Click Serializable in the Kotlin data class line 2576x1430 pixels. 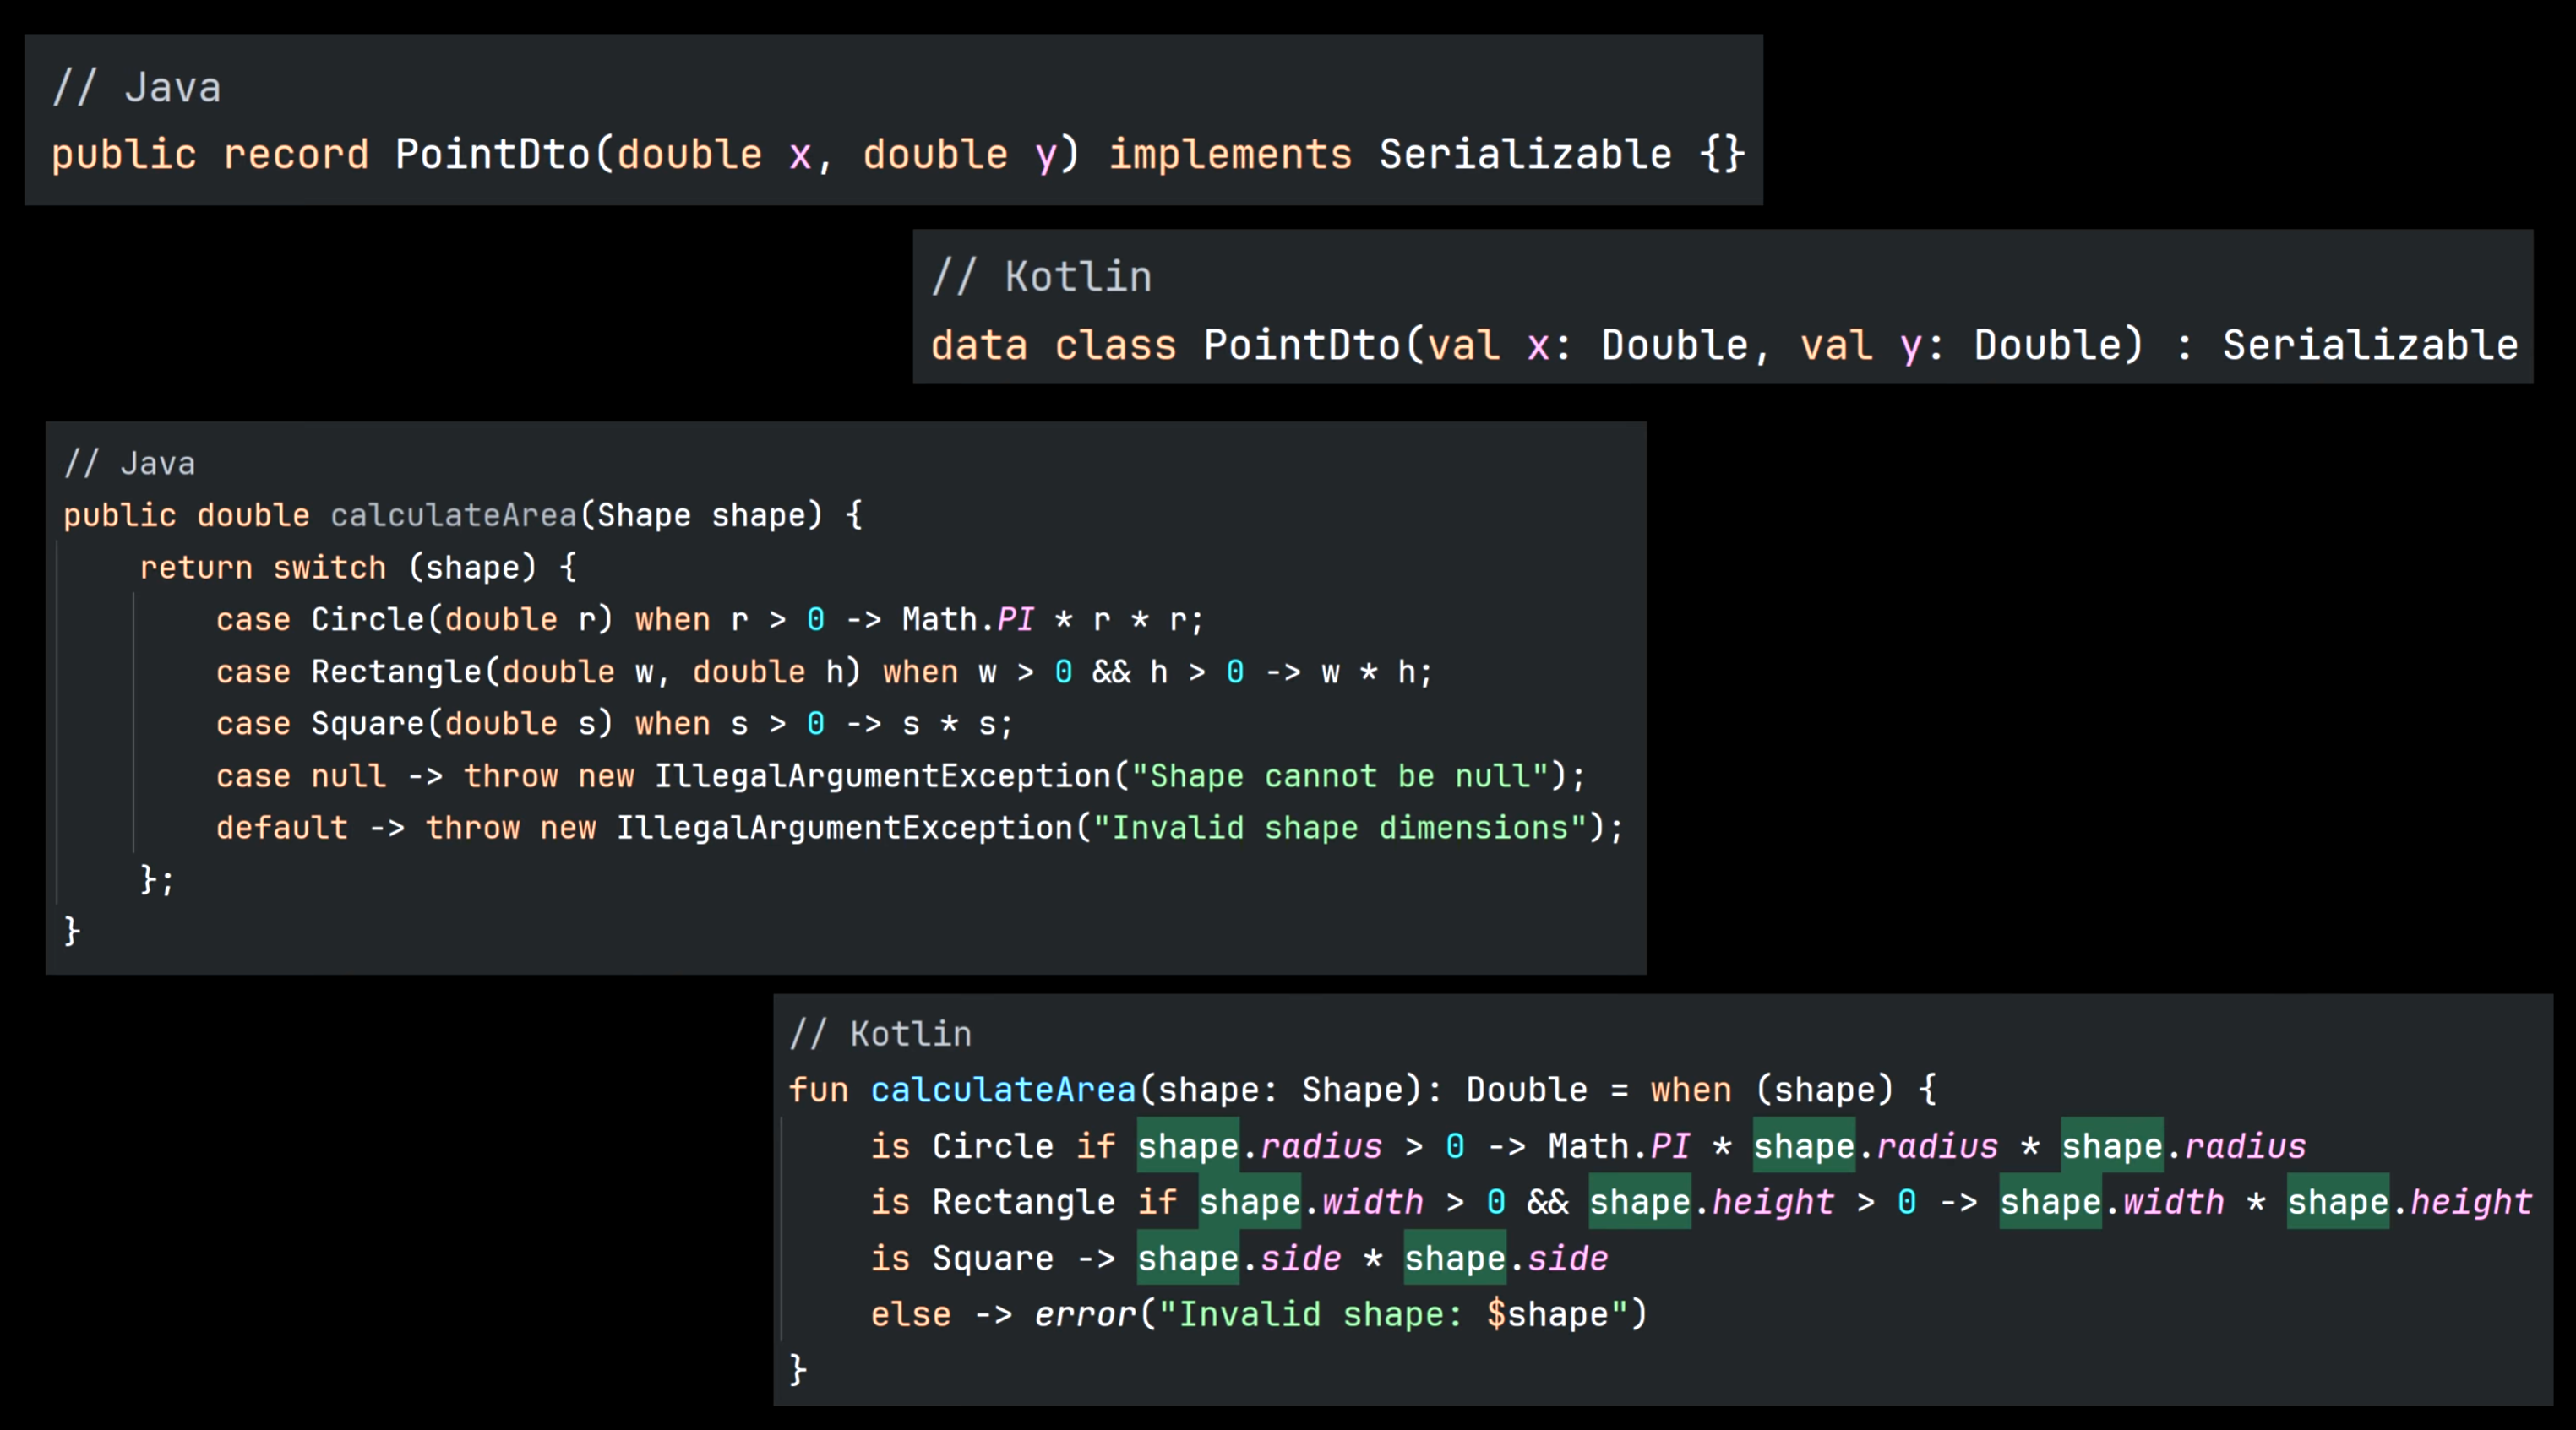click(2369, 346)
